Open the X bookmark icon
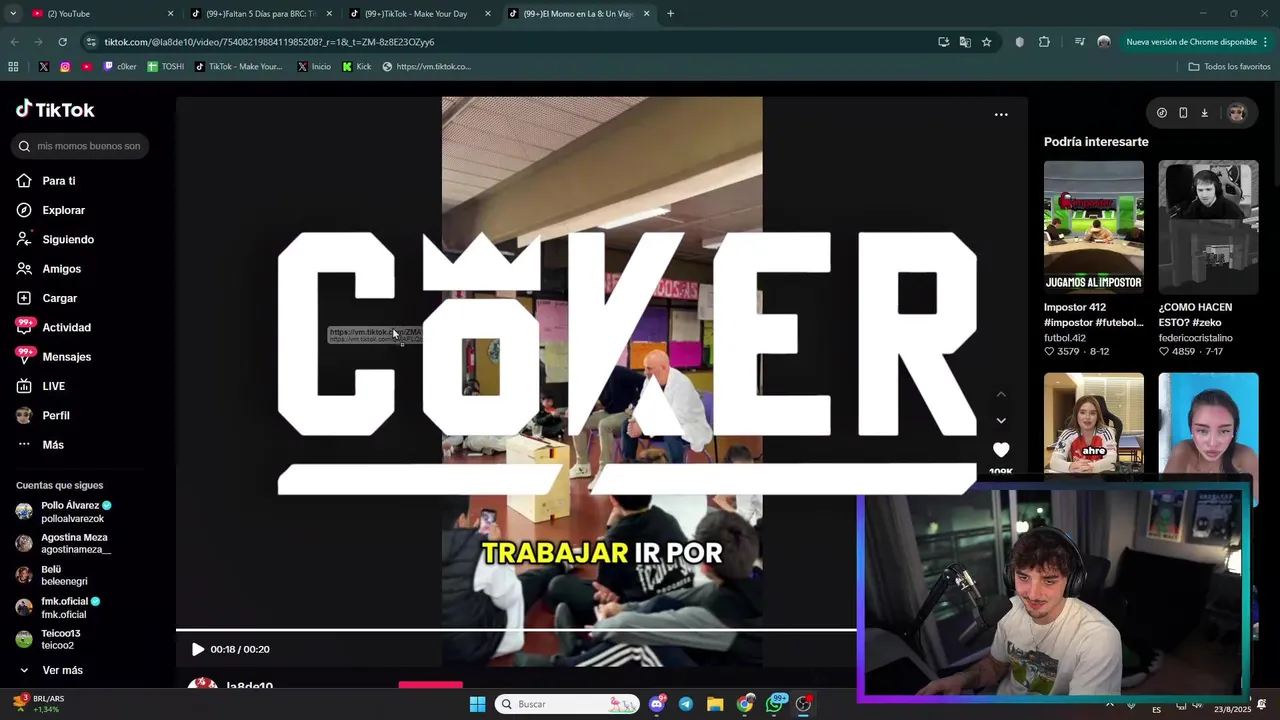This screenshot has height=720, width=1280. point(44,67)
